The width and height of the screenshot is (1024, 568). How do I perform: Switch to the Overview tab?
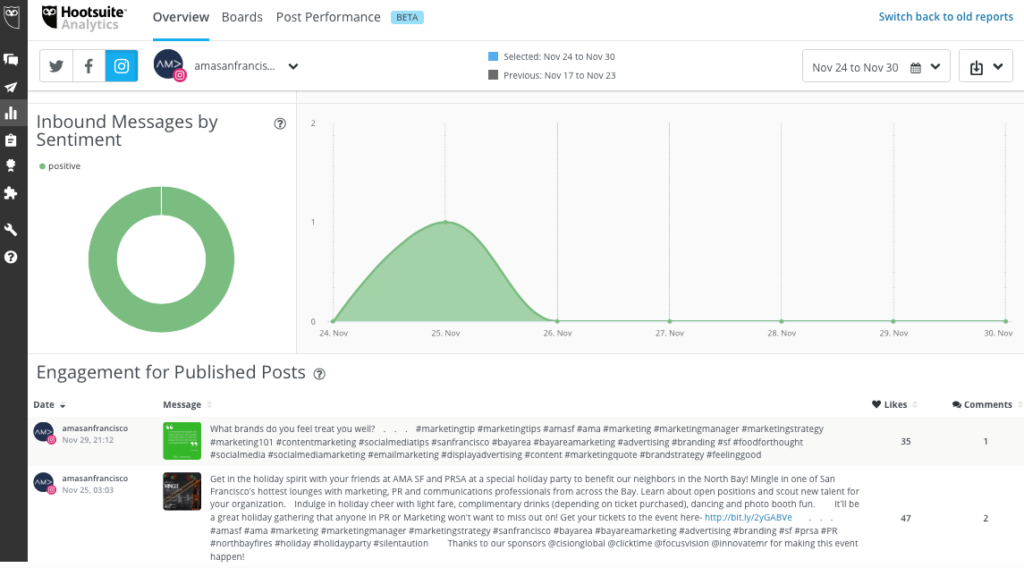point(181,17)
